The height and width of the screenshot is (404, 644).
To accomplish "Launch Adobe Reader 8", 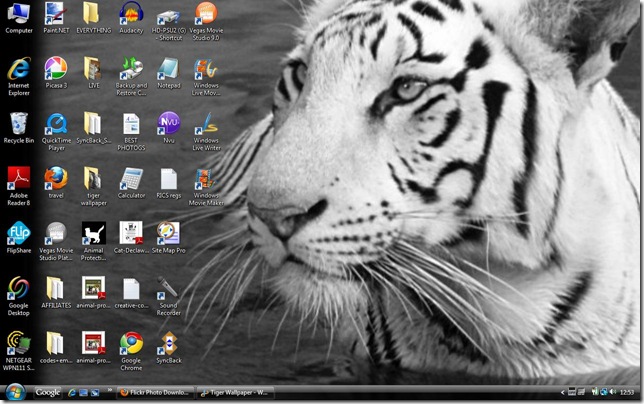I will point(19,186).
